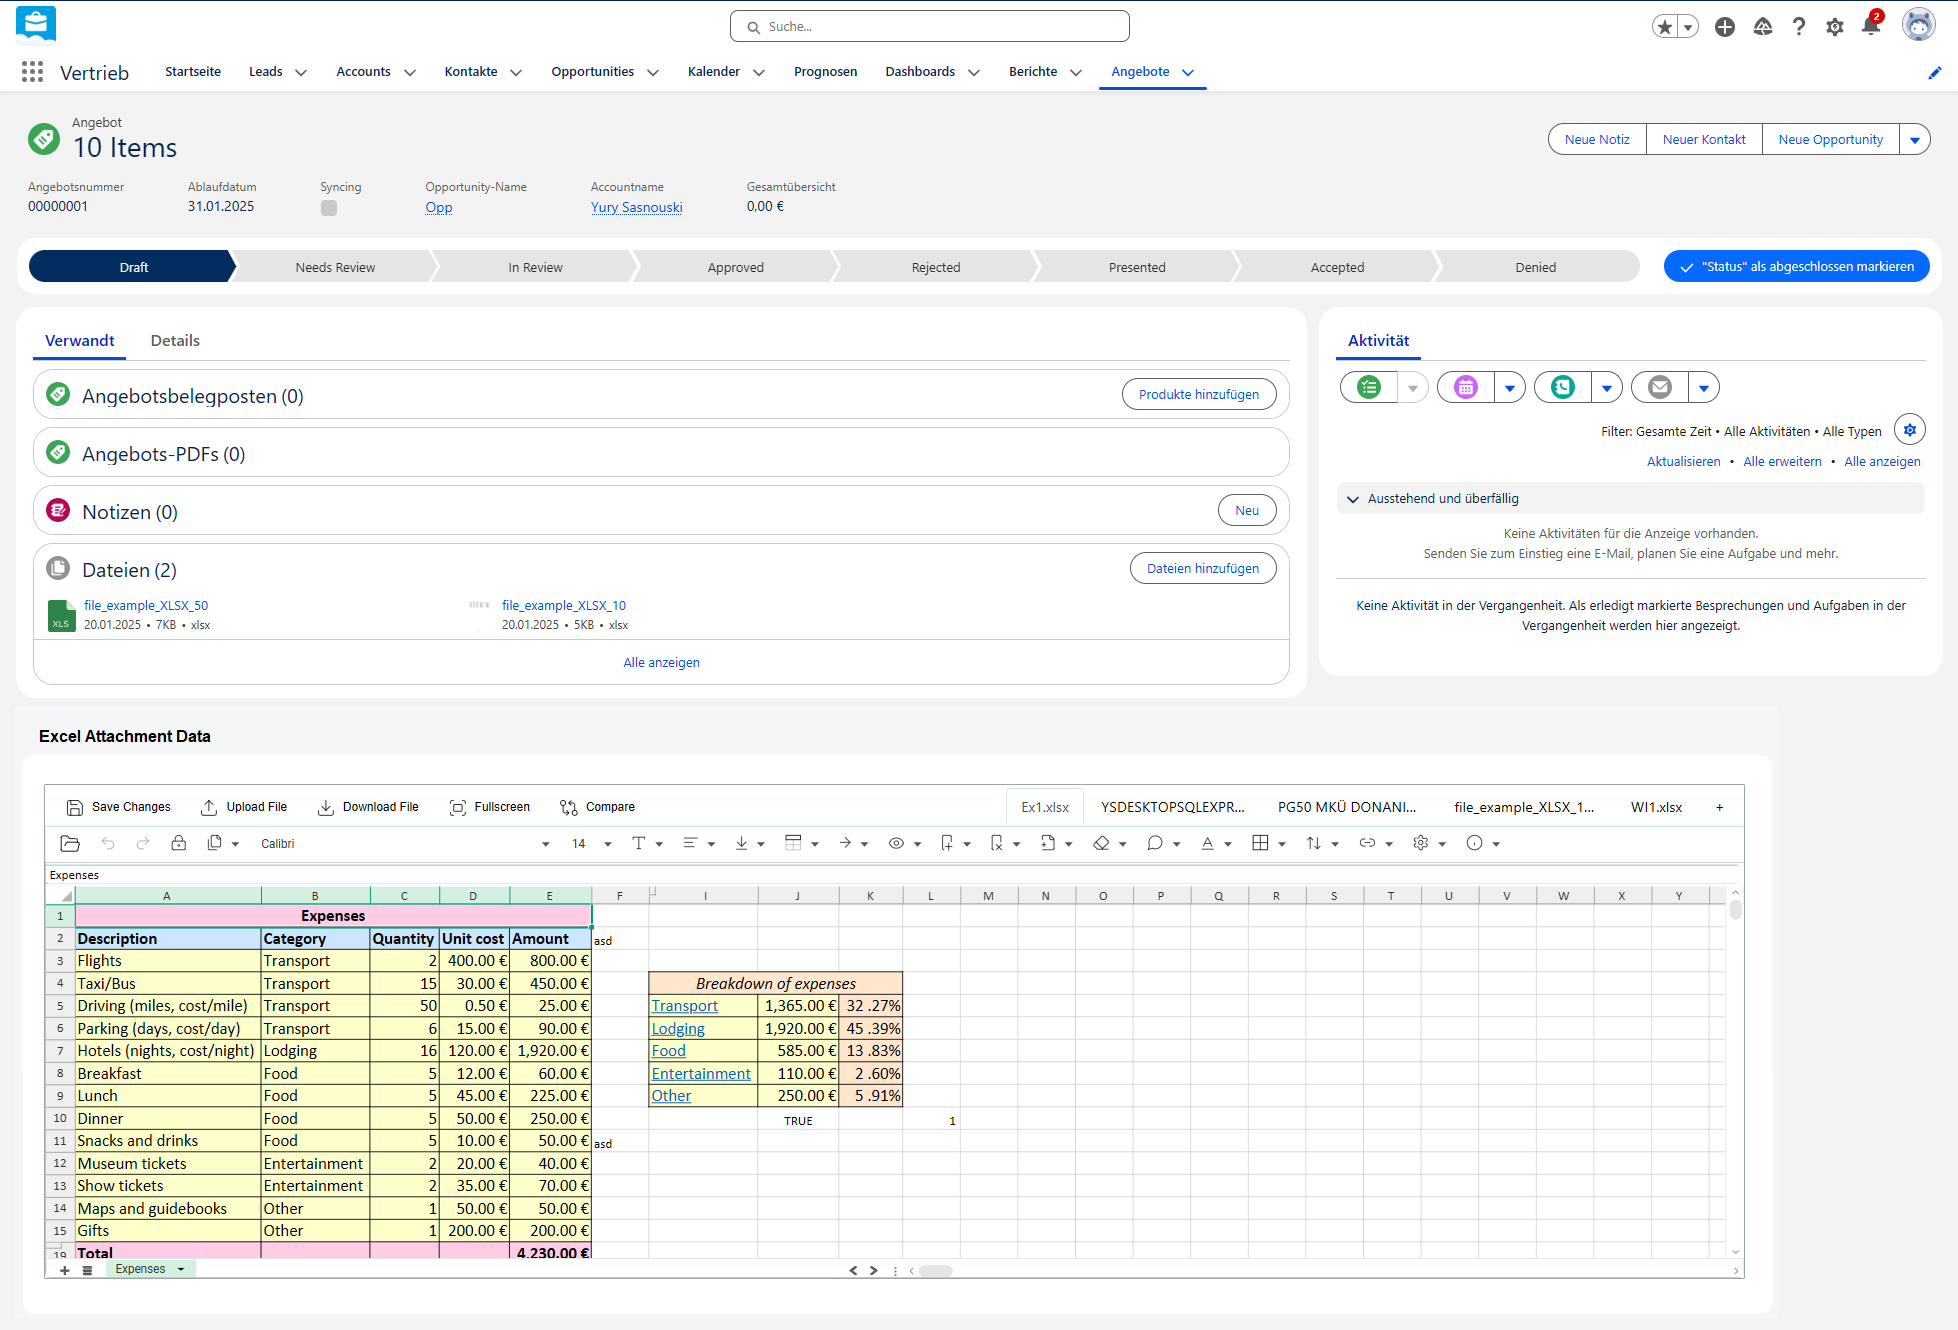The height and width of the screenshot is (1330, 1958).
Task: Click Produkte hinzufügen button
Action: [1199, 394]
